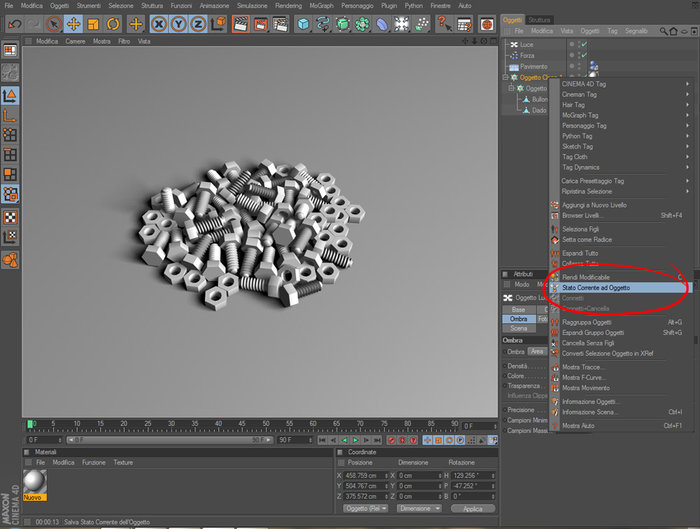Click the play forward button
700x529 pixels.
click(355, 440)
